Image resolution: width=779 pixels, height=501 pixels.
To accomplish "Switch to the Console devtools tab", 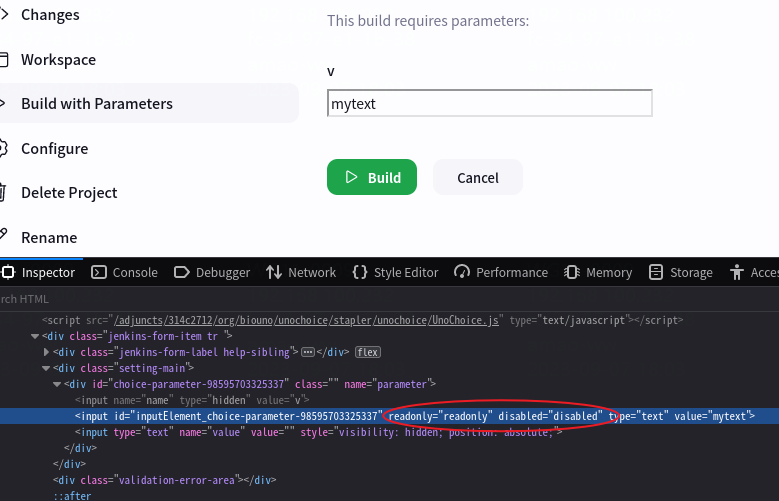I will click(124, 272).
